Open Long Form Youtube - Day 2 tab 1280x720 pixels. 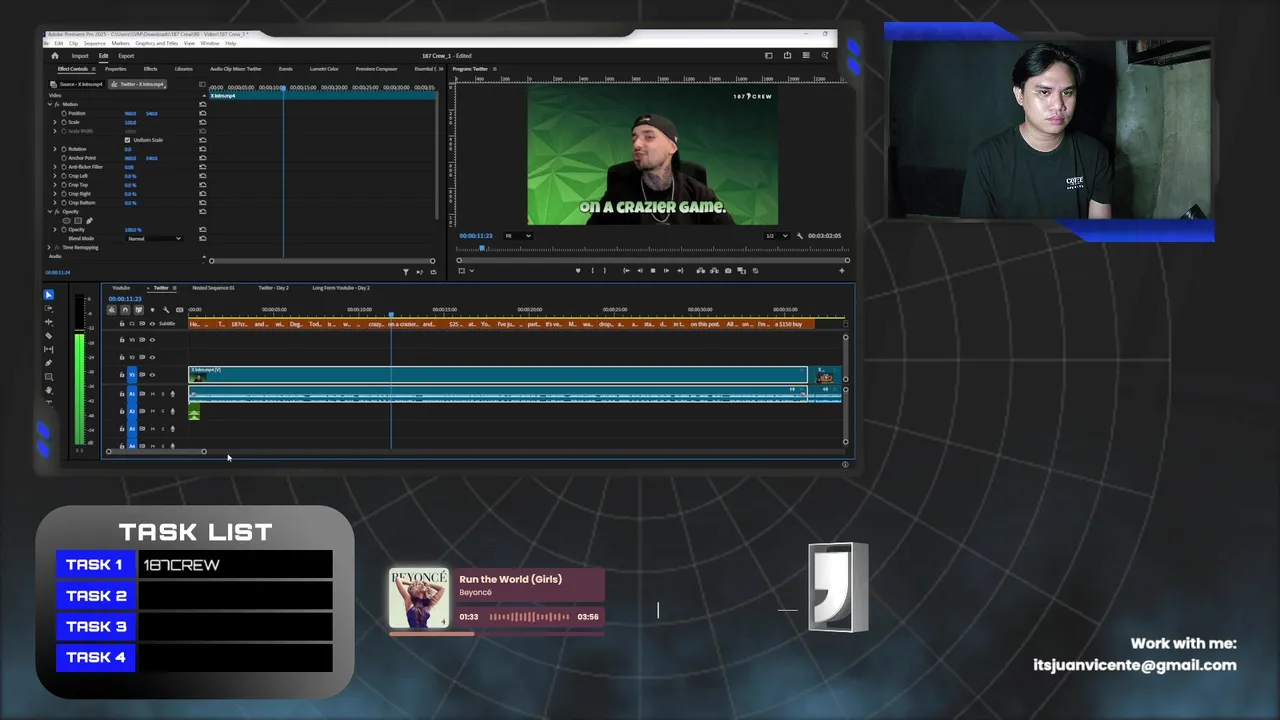(340, 288)
